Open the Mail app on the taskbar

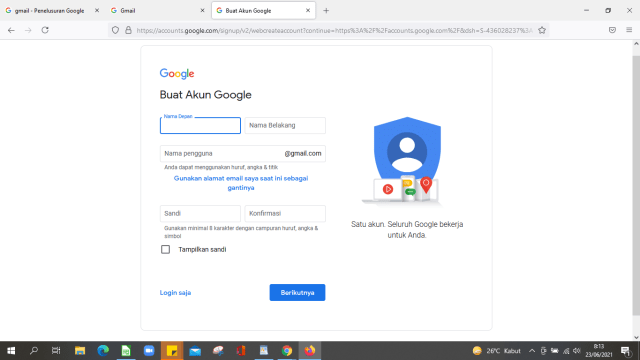pos(195,351)
